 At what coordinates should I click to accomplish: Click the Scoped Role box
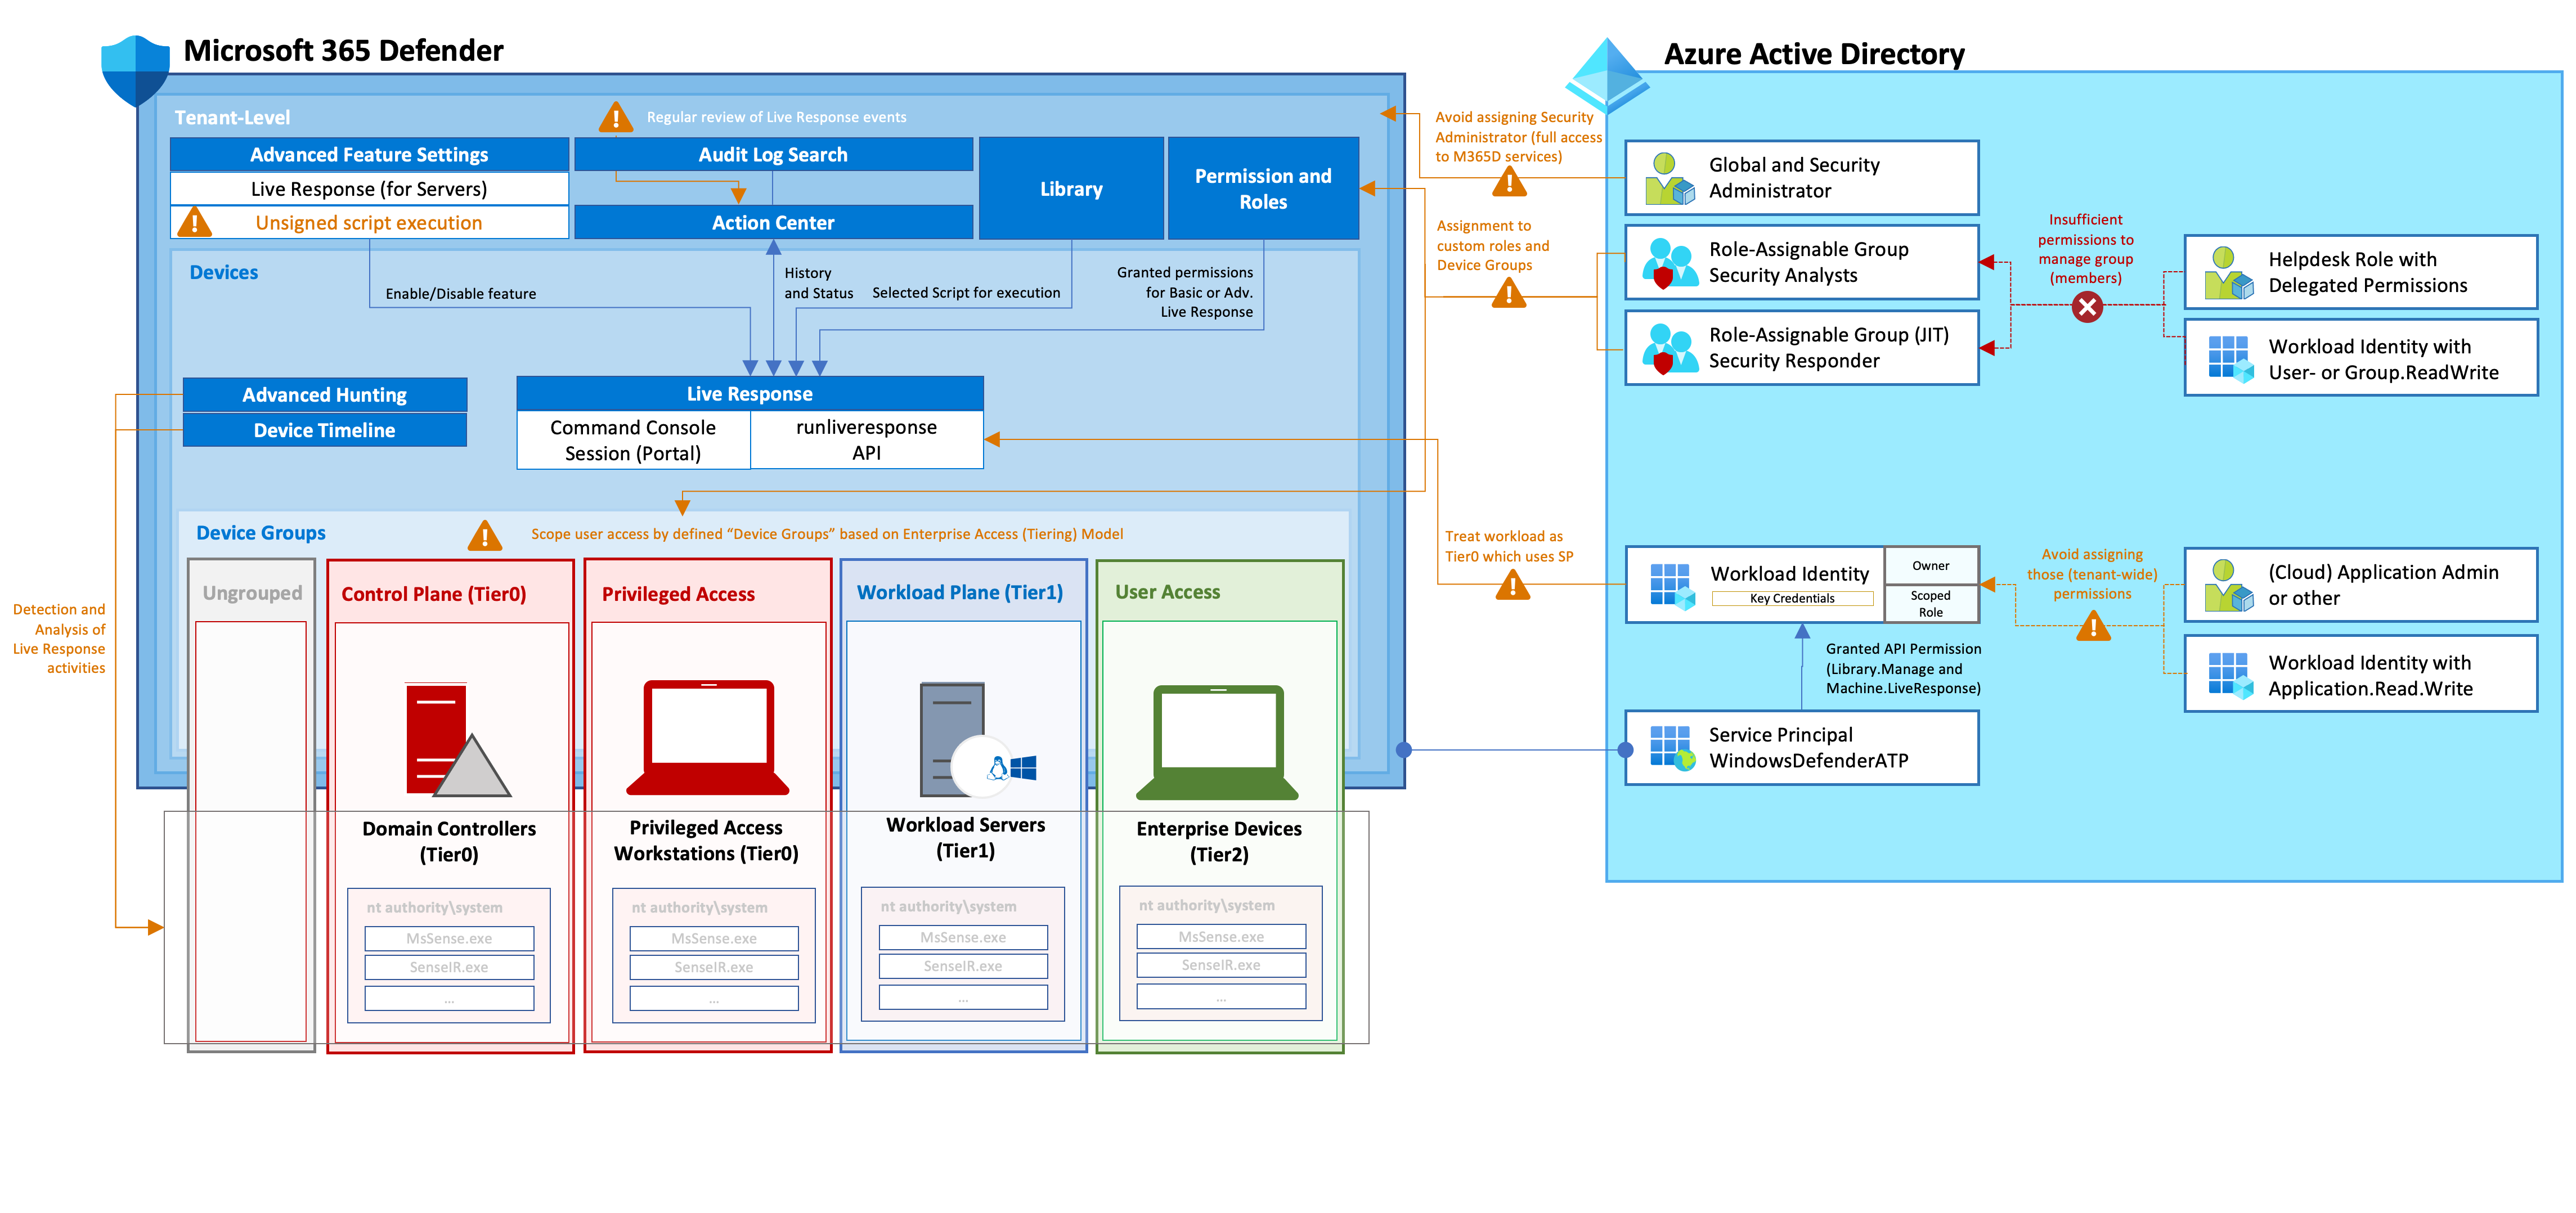pos(1931,603)
